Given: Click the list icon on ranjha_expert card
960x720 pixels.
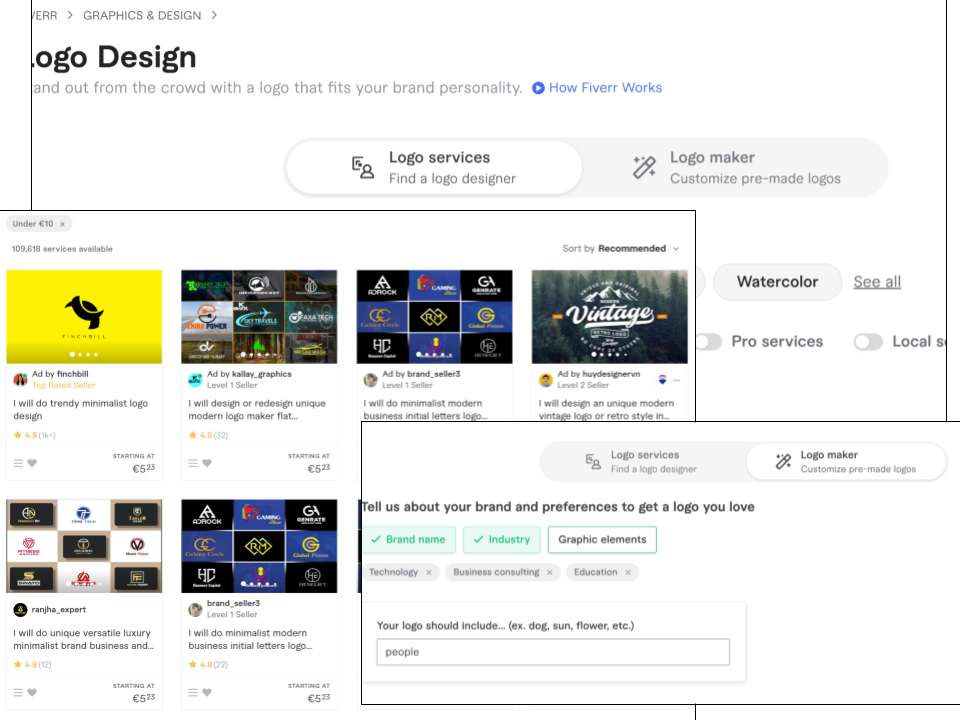Looking at the screenshot, I should click(18, 692).
